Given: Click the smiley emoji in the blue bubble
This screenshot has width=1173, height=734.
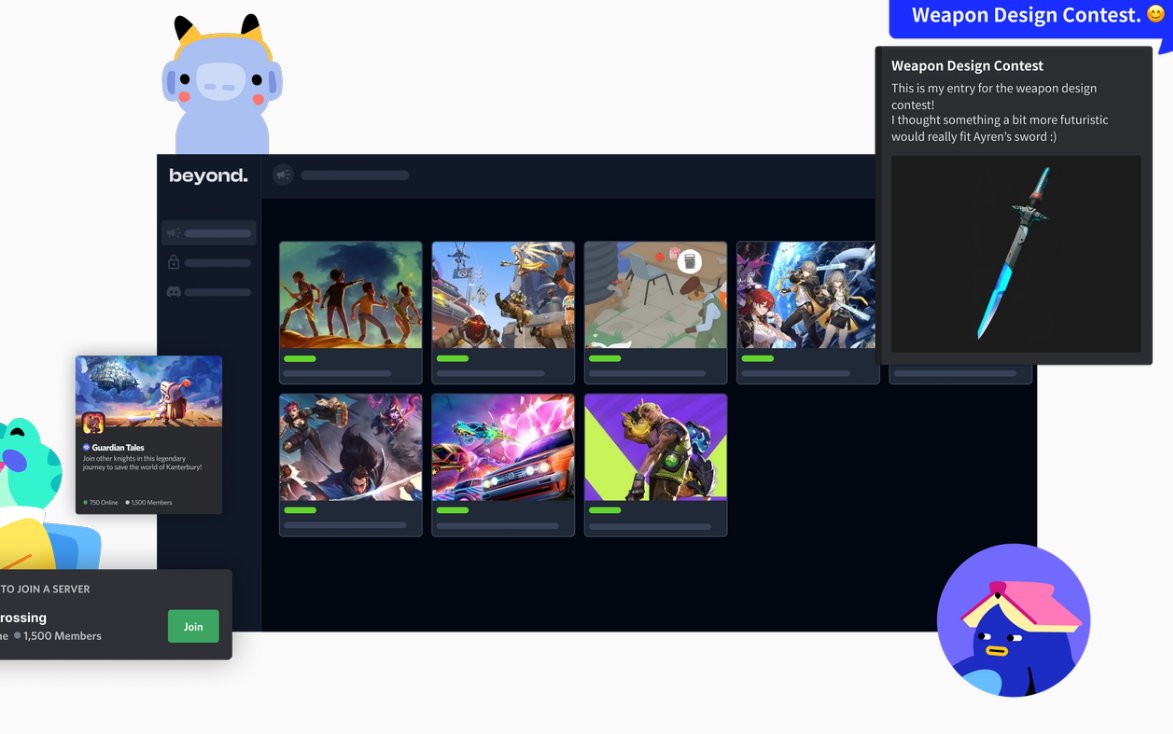Looking at the screenshot, I should pyautogui.click(x=1156, y=13).
